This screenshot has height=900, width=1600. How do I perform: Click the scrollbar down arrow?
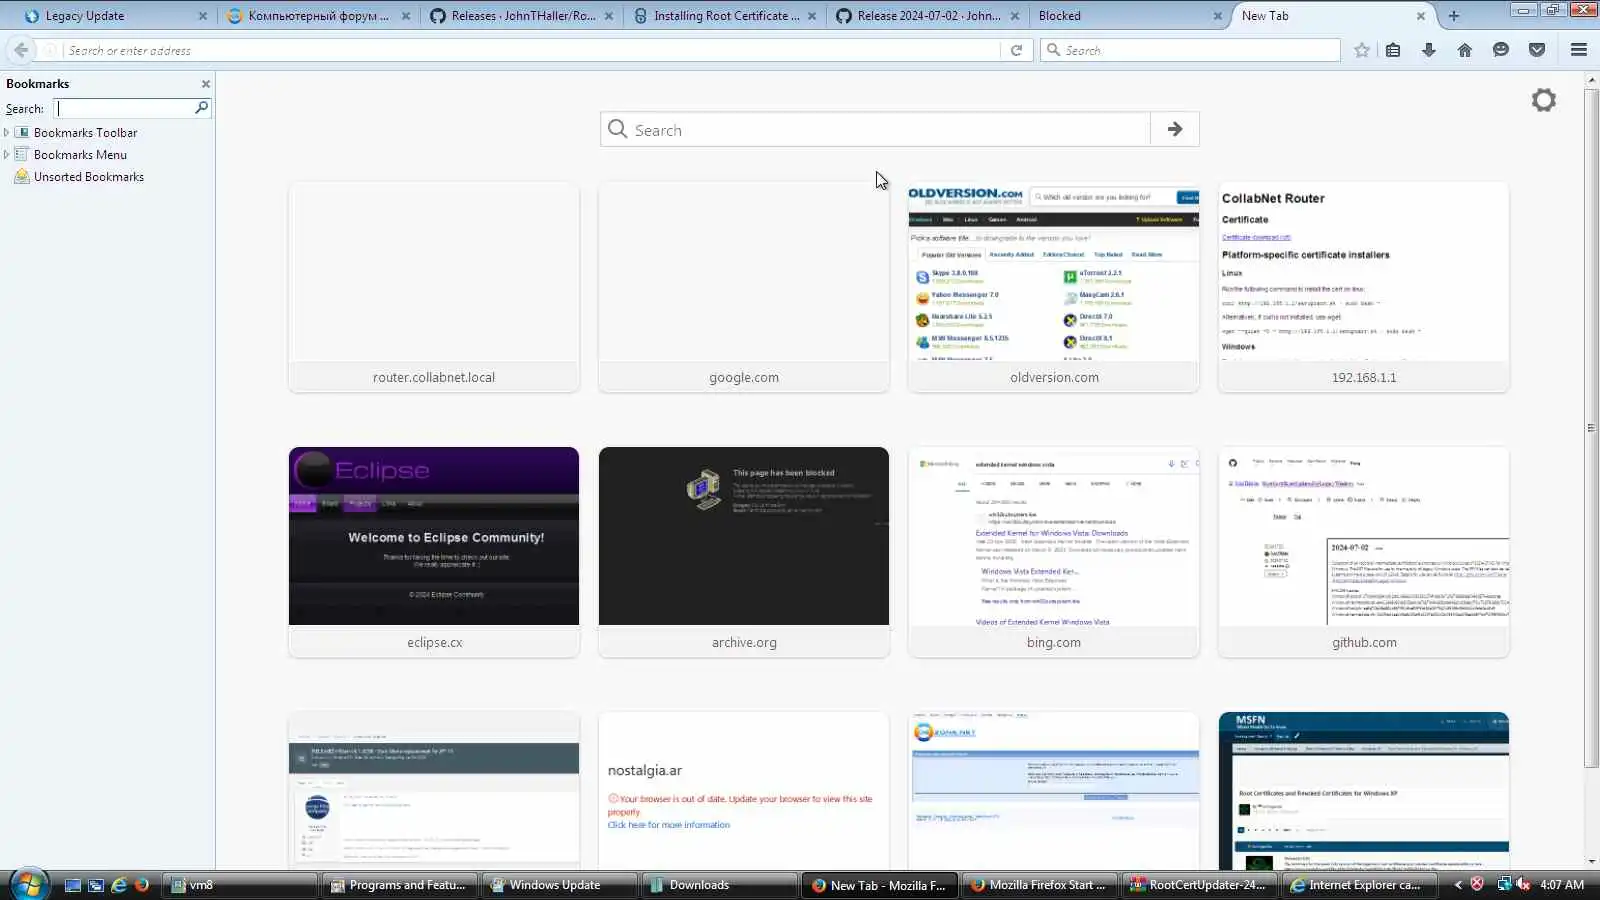tap(1591, 861)
